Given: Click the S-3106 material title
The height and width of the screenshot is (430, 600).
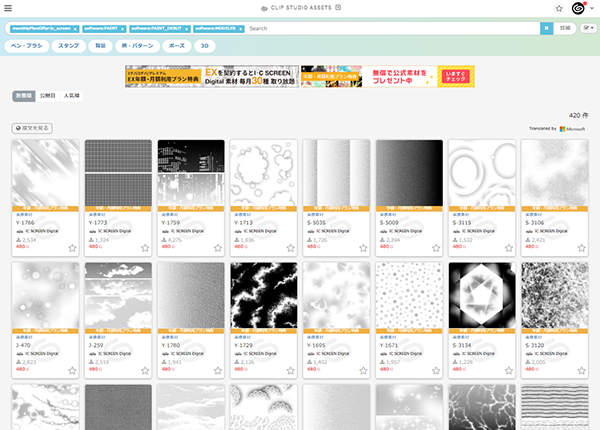Looking at the screenshot, I should (534, 223).
